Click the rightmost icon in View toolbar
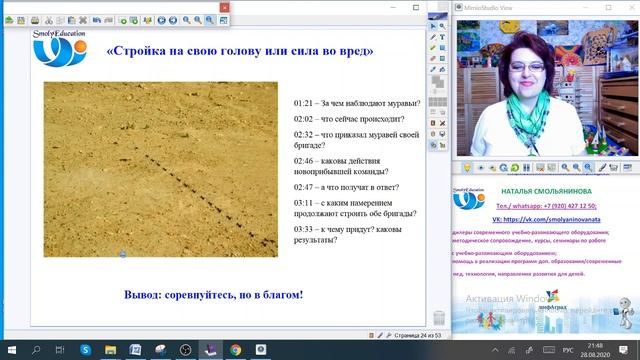The width and height of the screenshot is (640, 360). point(627,168)
